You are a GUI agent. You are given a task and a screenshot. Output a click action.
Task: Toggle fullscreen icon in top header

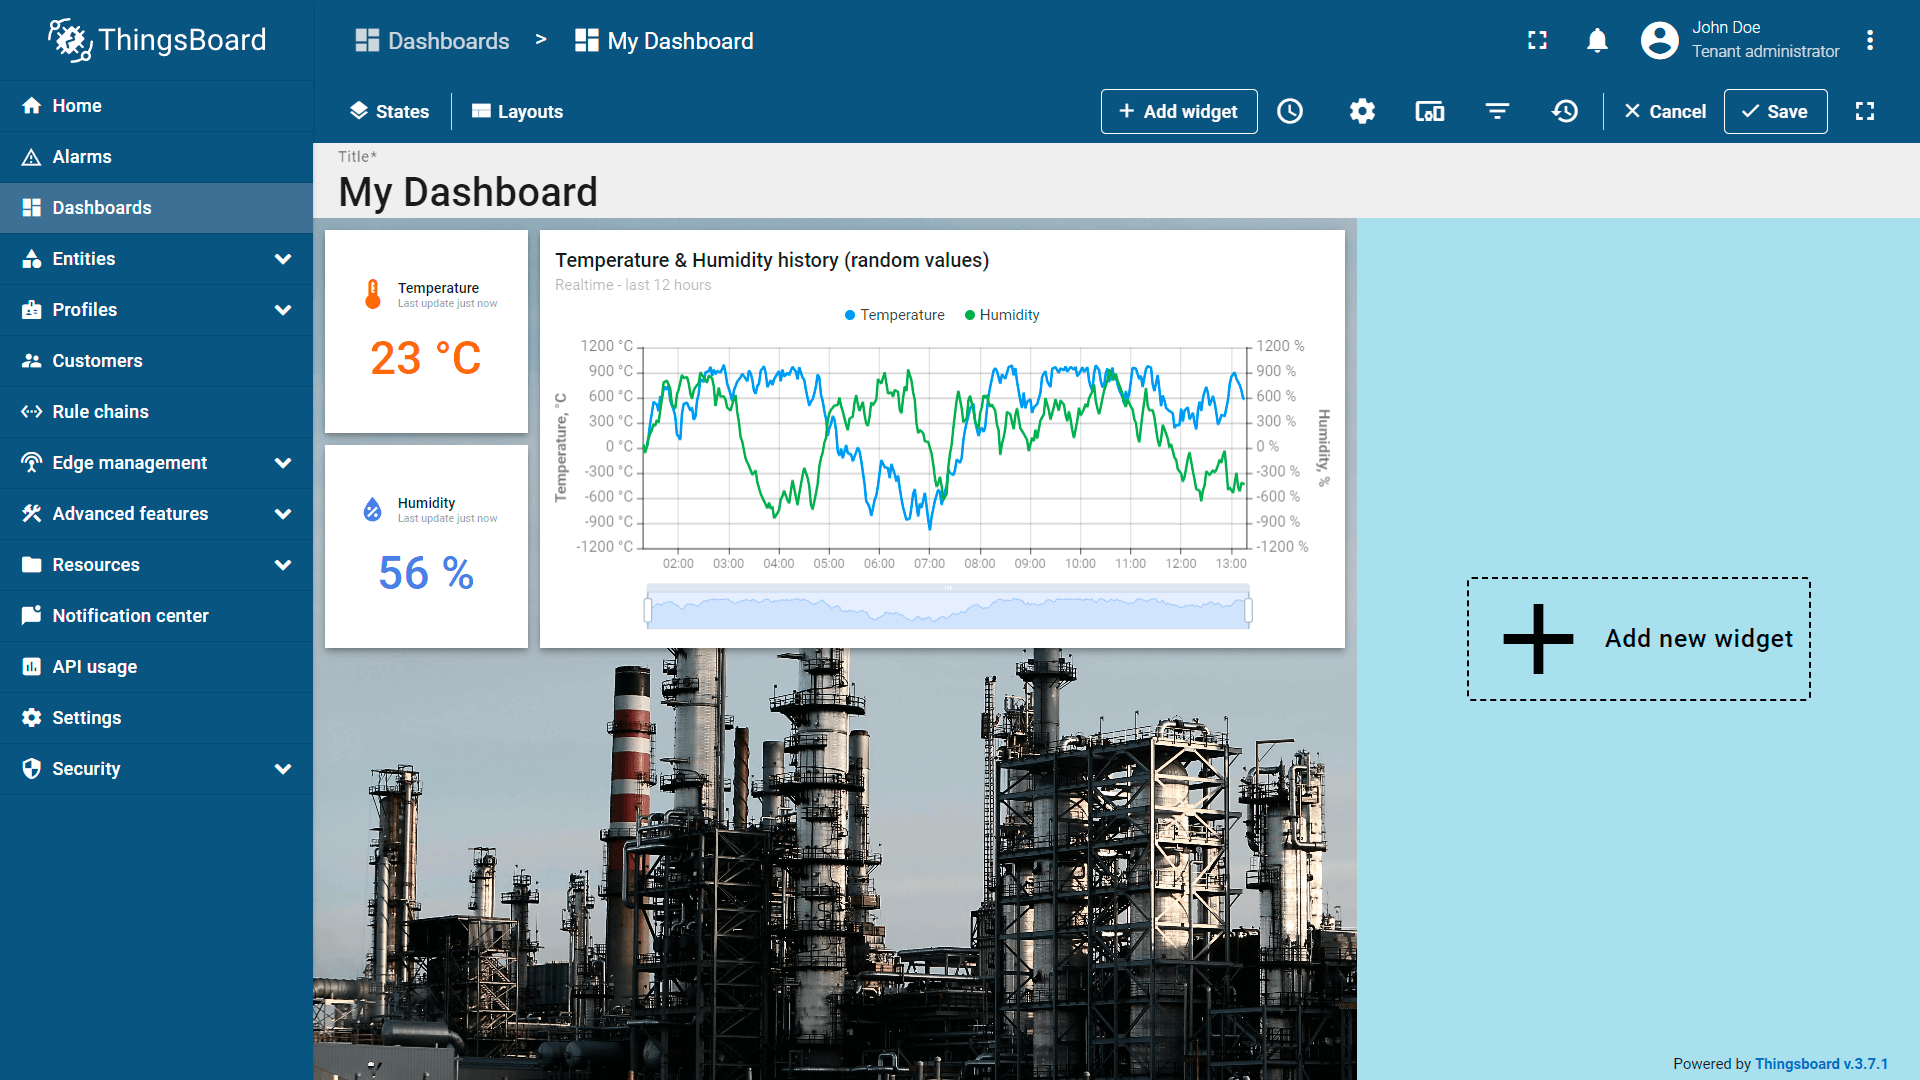coord(1537,40)
